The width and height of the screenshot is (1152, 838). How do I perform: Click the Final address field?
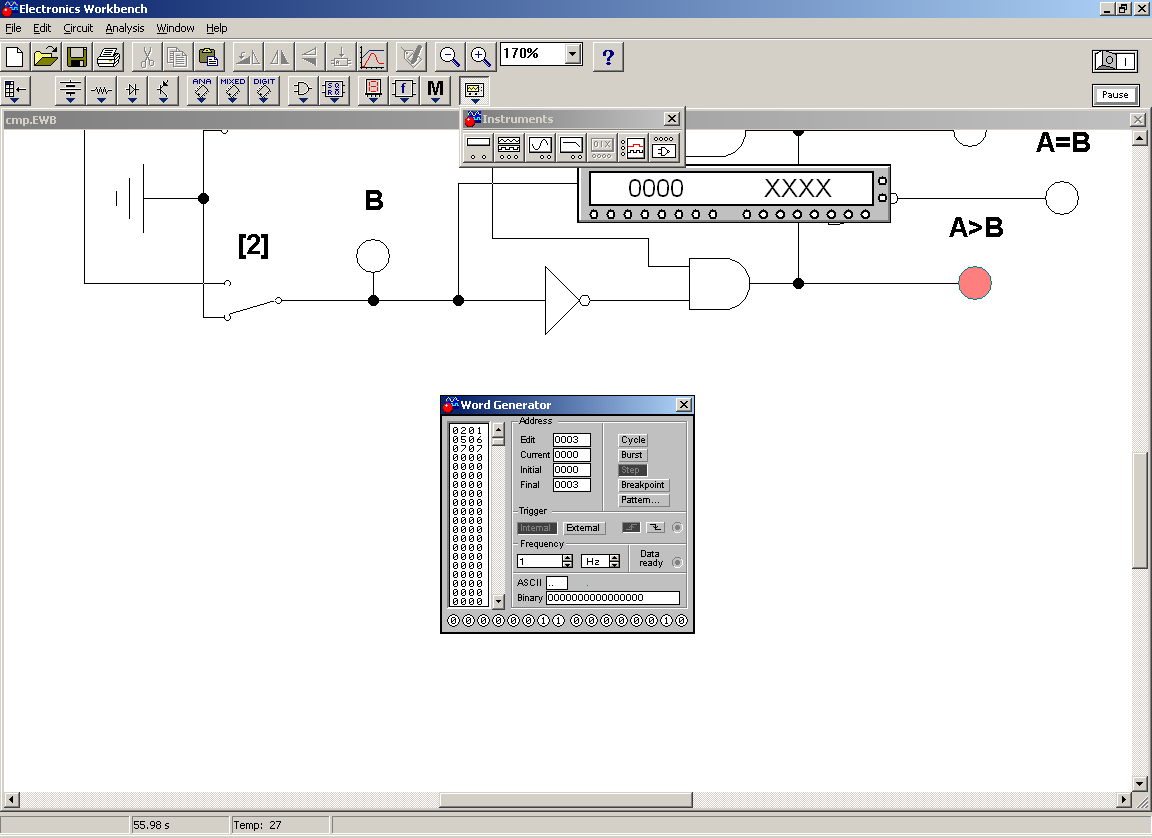pos(572,485)
